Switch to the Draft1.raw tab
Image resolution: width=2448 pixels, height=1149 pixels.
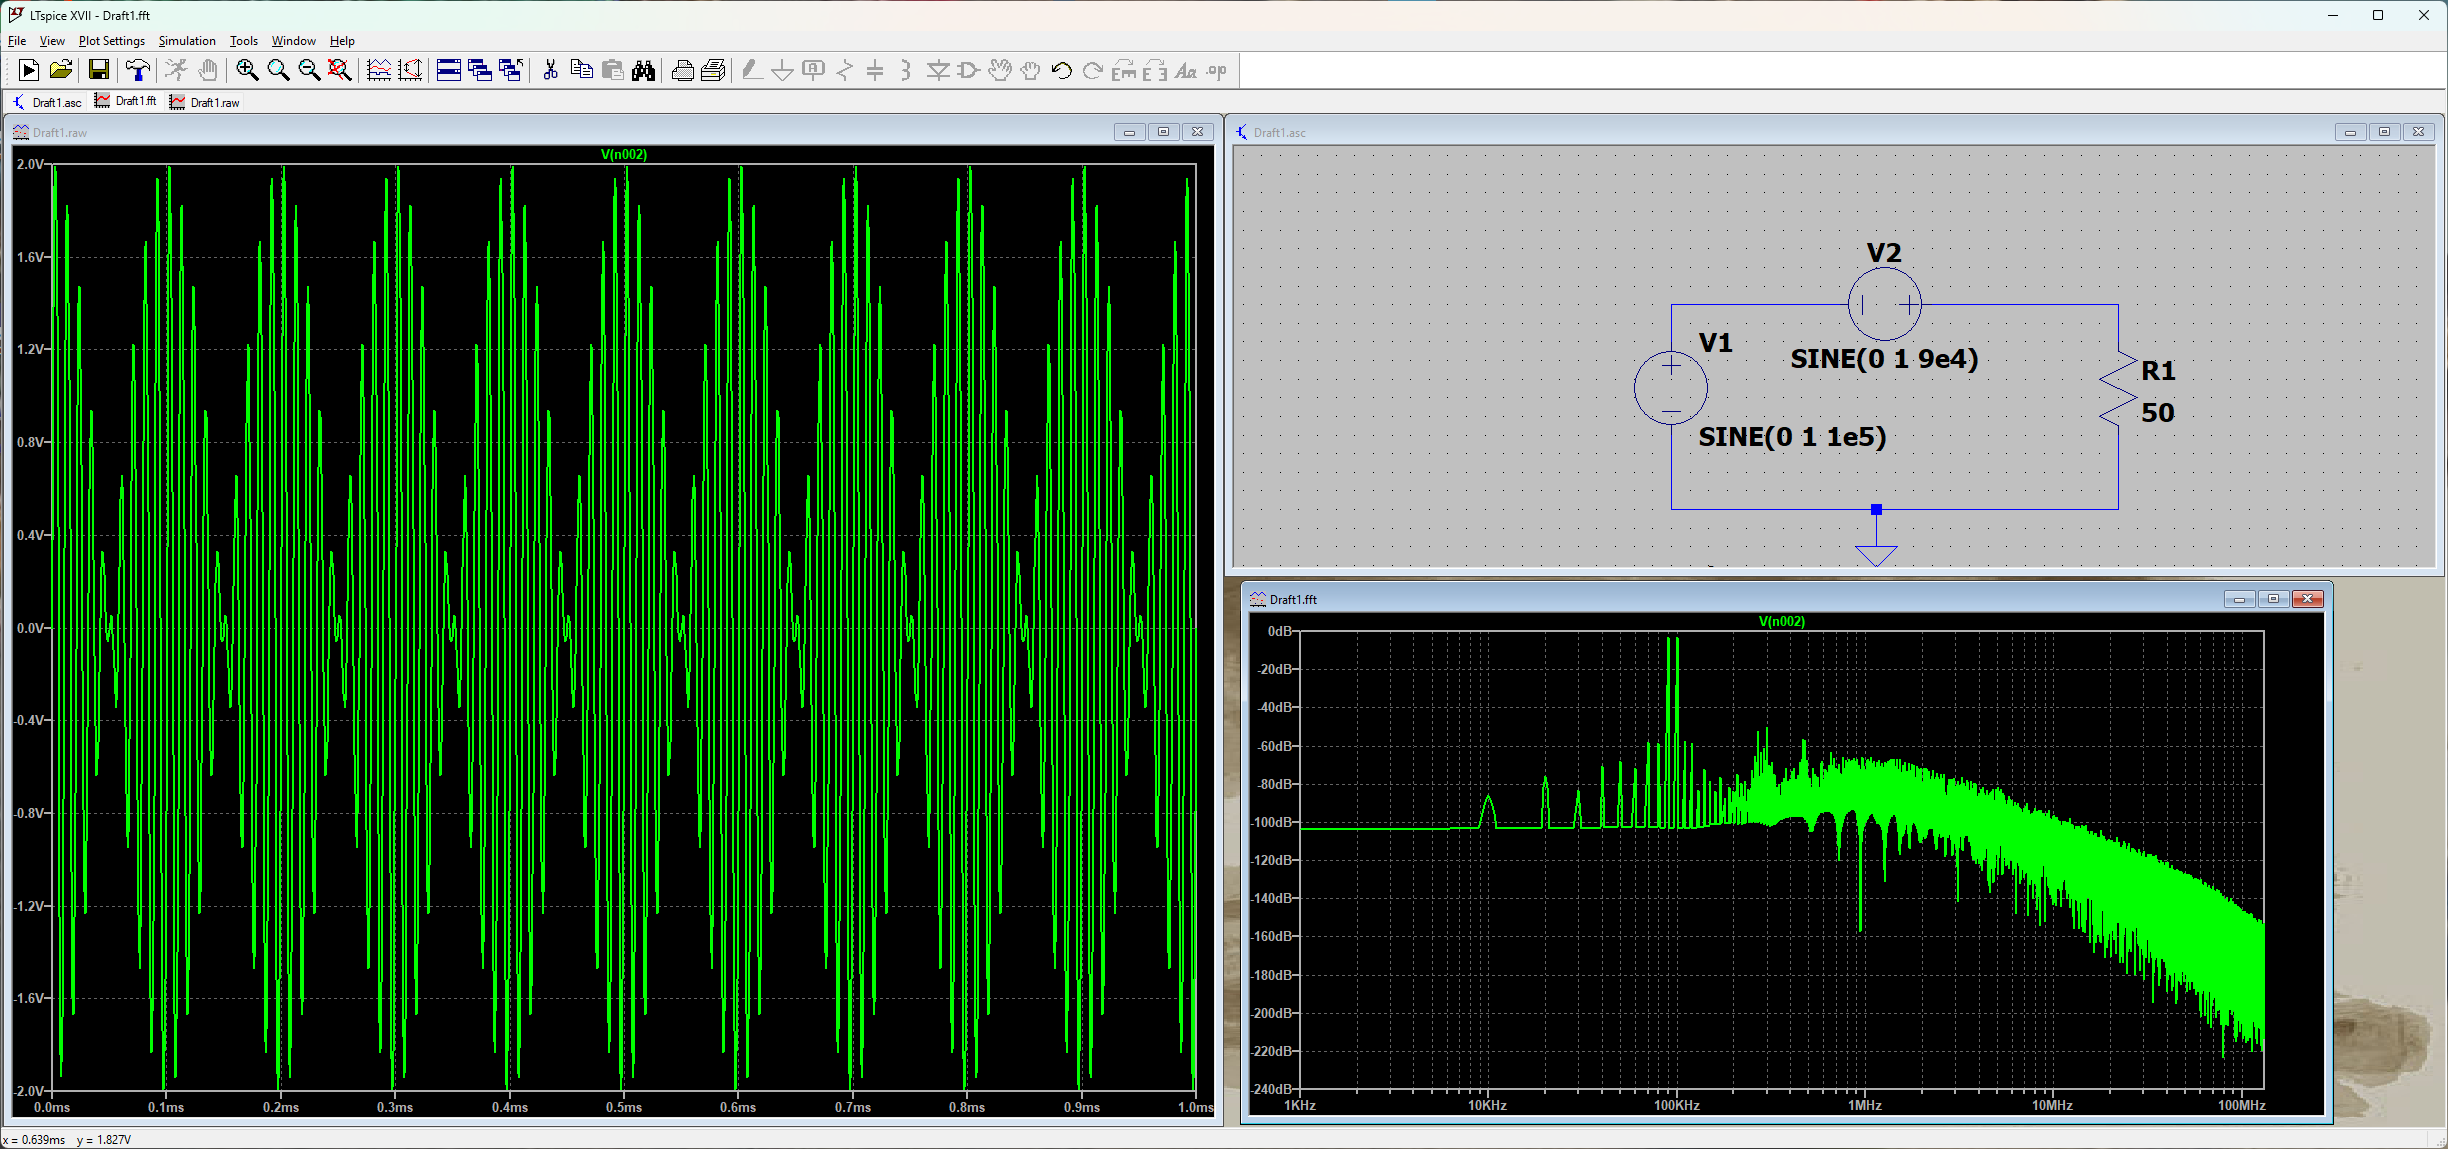pos(205,102)
